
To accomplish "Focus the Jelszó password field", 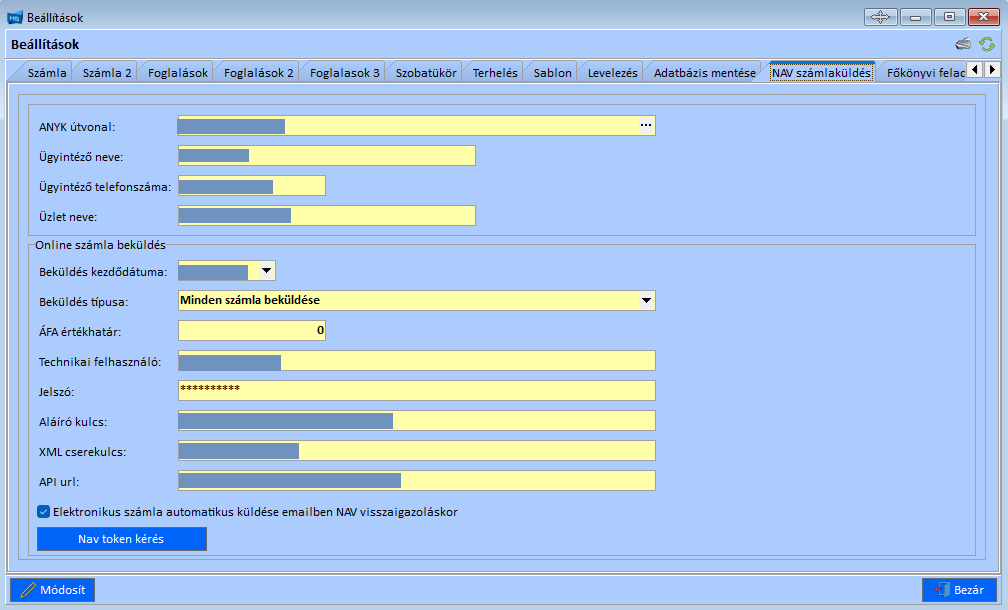I will (x=416, y=390).
